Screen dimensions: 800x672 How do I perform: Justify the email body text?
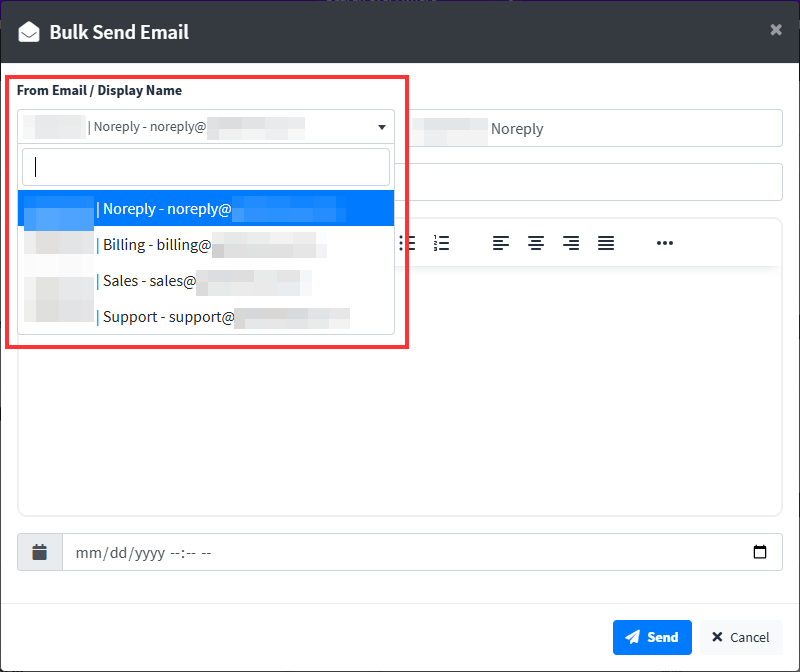click(x=606, y=243)
